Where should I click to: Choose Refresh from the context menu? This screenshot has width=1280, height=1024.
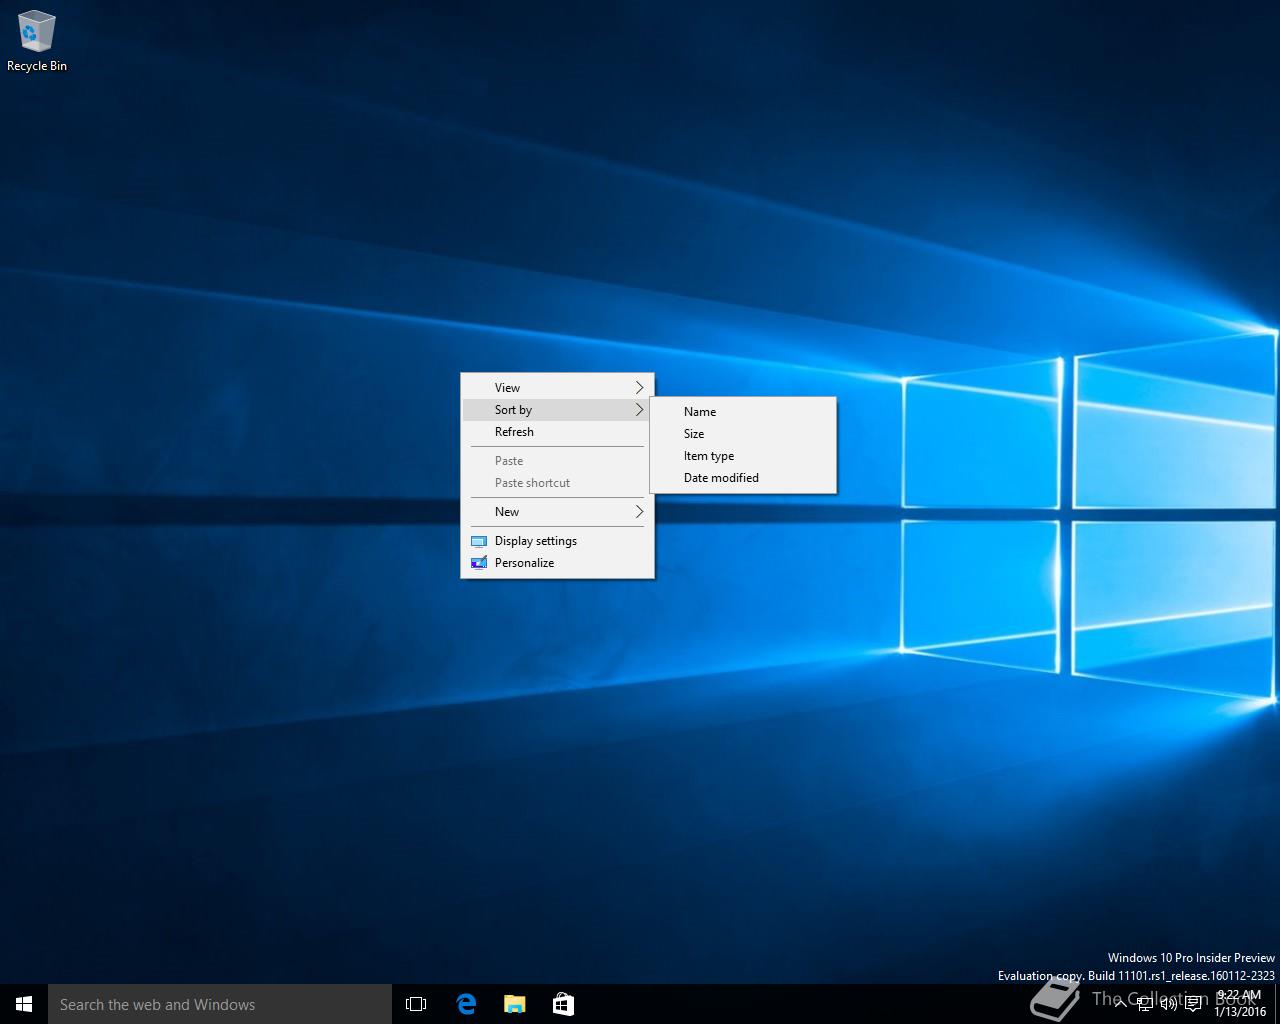[557, 432]
